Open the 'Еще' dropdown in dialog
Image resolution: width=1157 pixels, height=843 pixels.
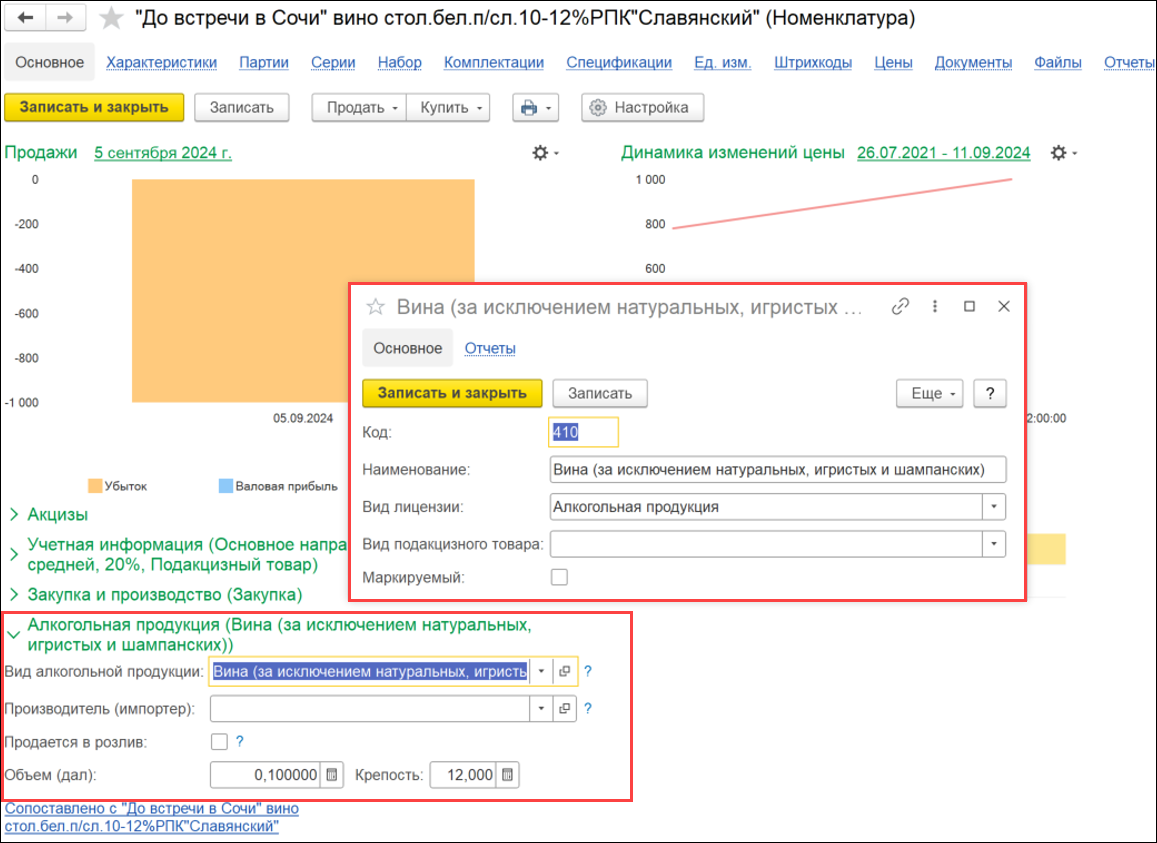pyautogui.click(x=930, y=393)
